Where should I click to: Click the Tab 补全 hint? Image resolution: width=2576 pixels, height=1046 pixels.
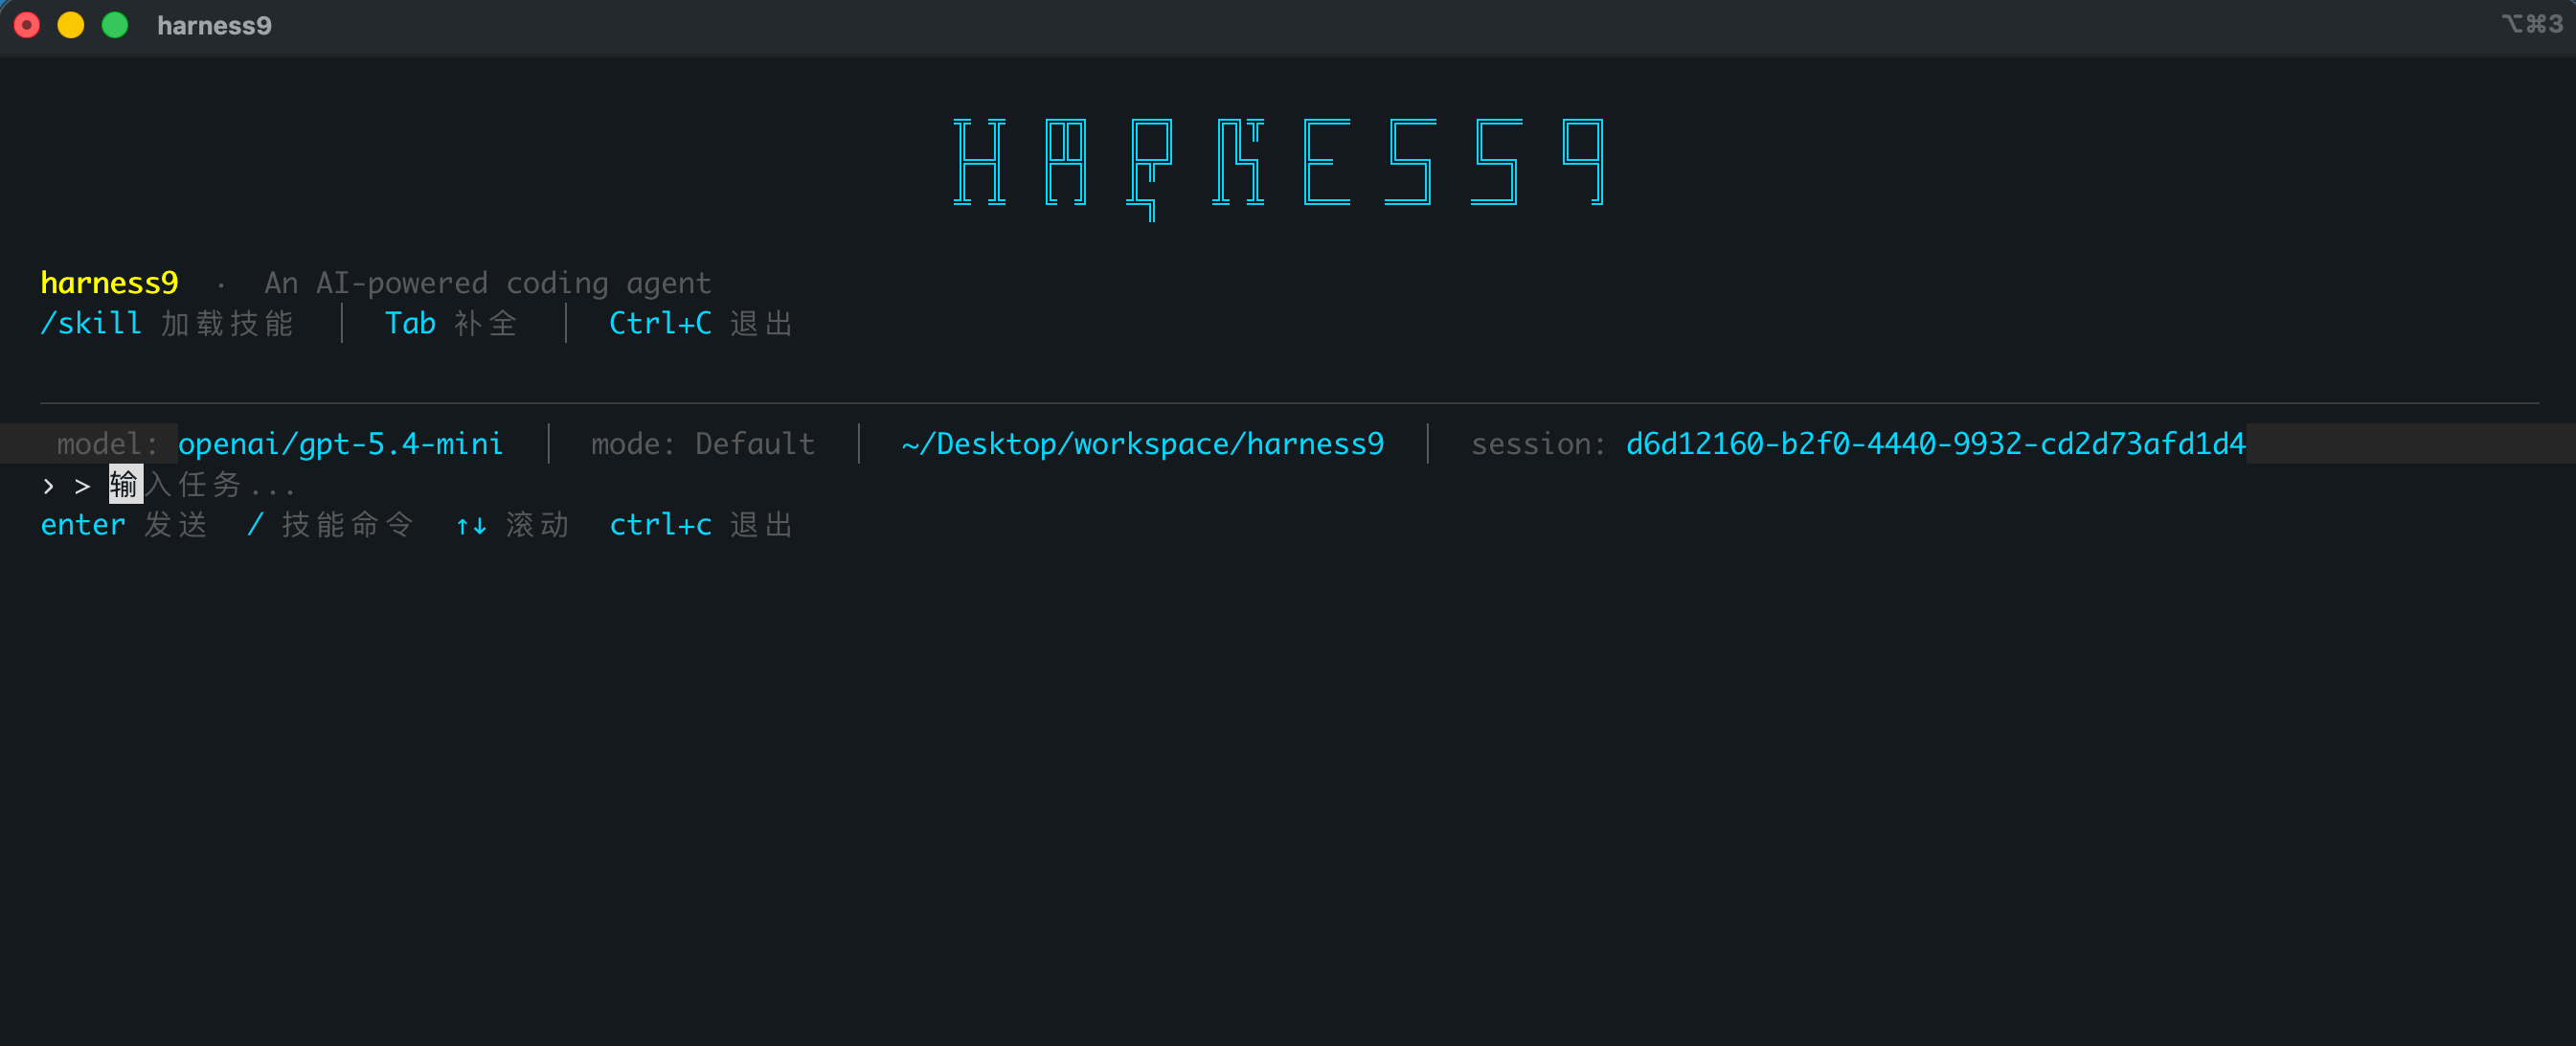pyautogui.click(x=451, y=324)
